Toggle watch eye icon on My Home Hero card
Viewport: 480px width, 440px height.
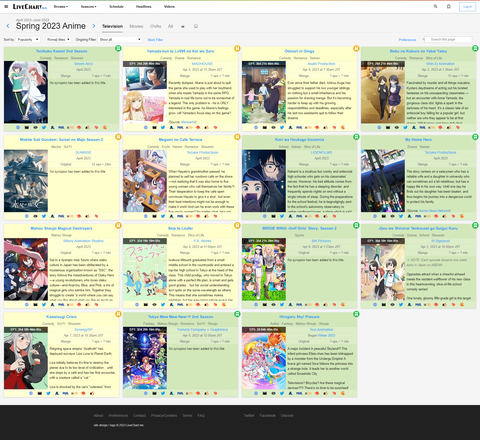[392, 216]
